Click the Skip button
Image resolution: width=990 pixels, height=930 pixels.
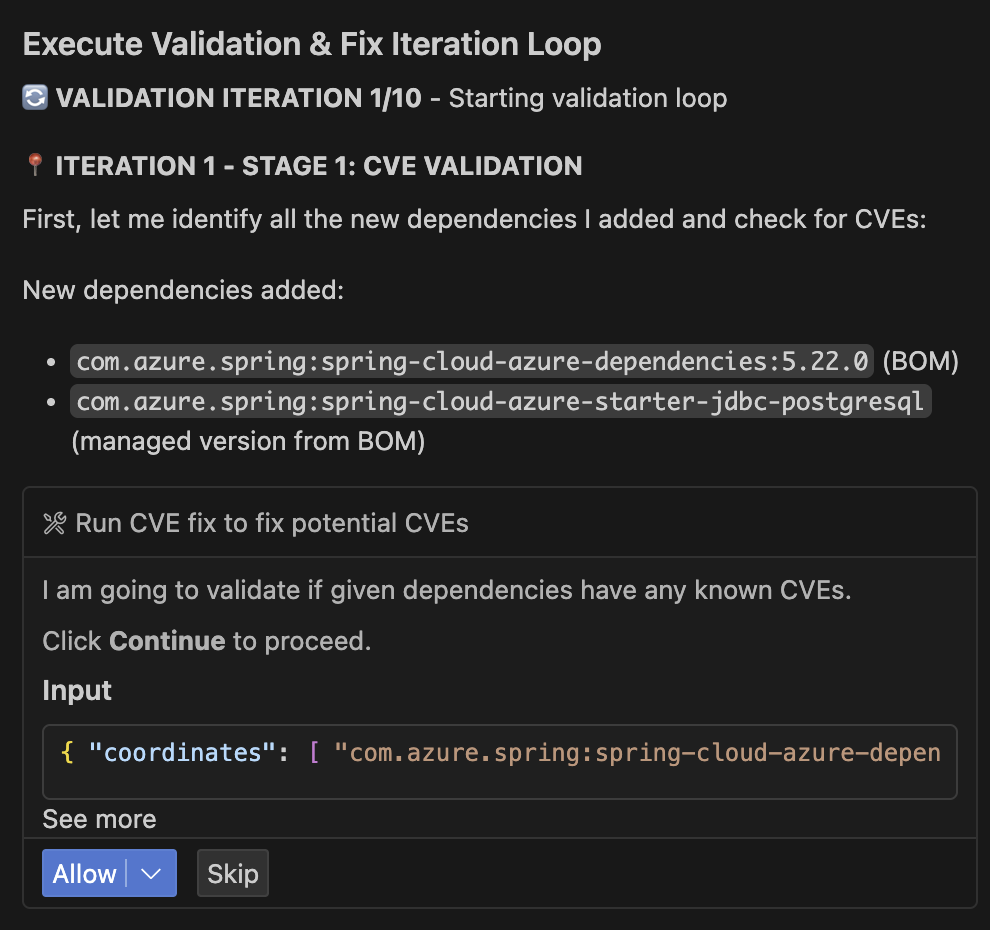tap(232, 873)
